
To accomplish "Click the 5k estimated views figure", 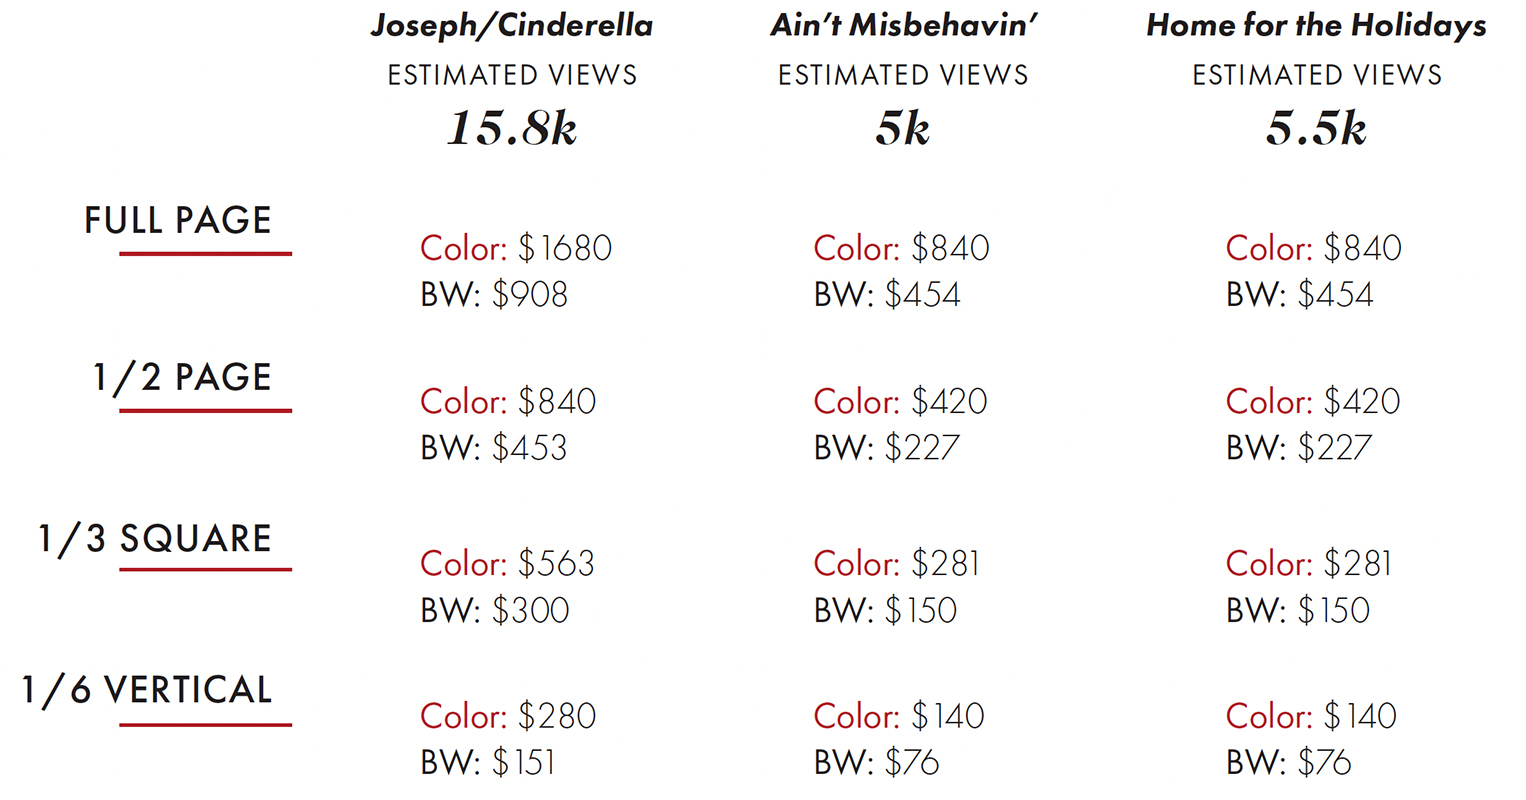I will click(903, 128).
